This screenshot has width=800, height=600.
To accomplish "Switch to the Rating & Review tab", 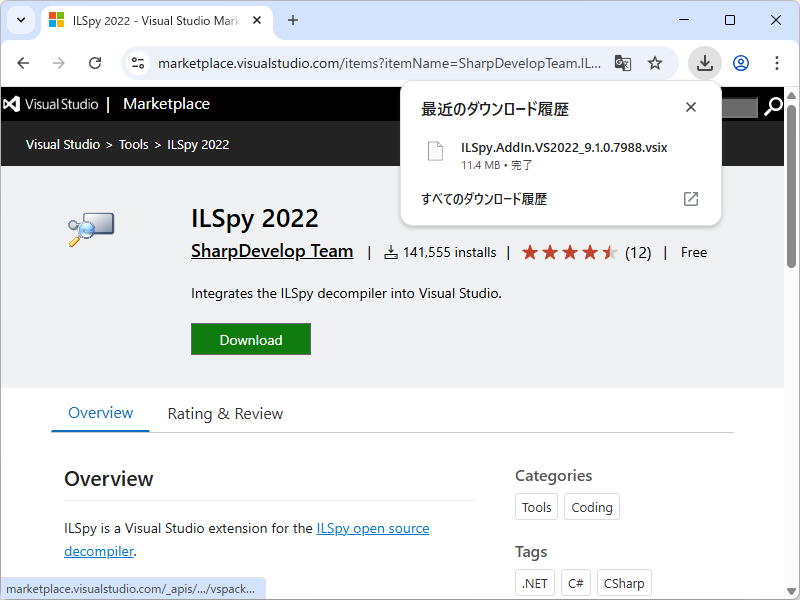I will pyautogui.click(x=225, y=413).
